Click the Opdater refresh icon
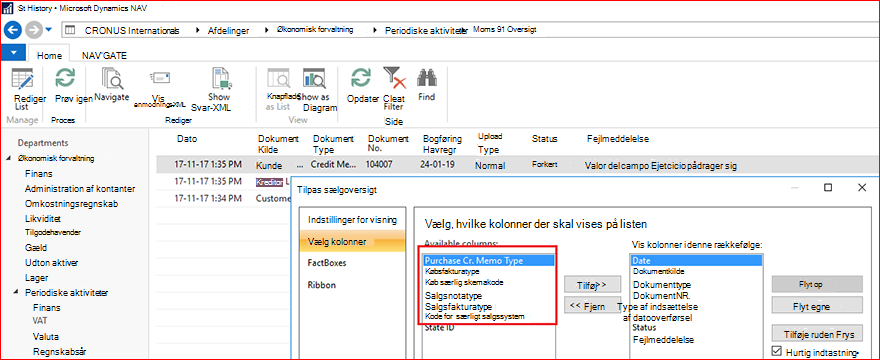 361,78
